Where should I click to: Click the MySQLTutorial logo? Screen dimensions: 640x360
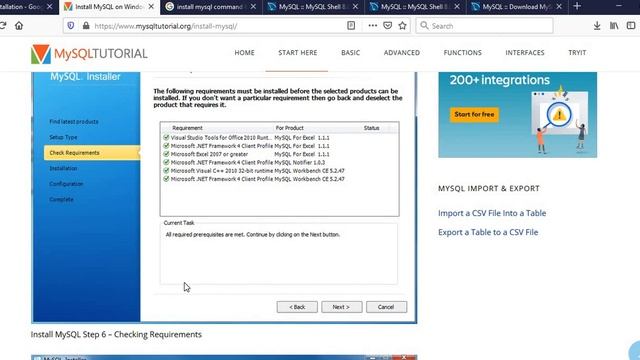(89, 53)
